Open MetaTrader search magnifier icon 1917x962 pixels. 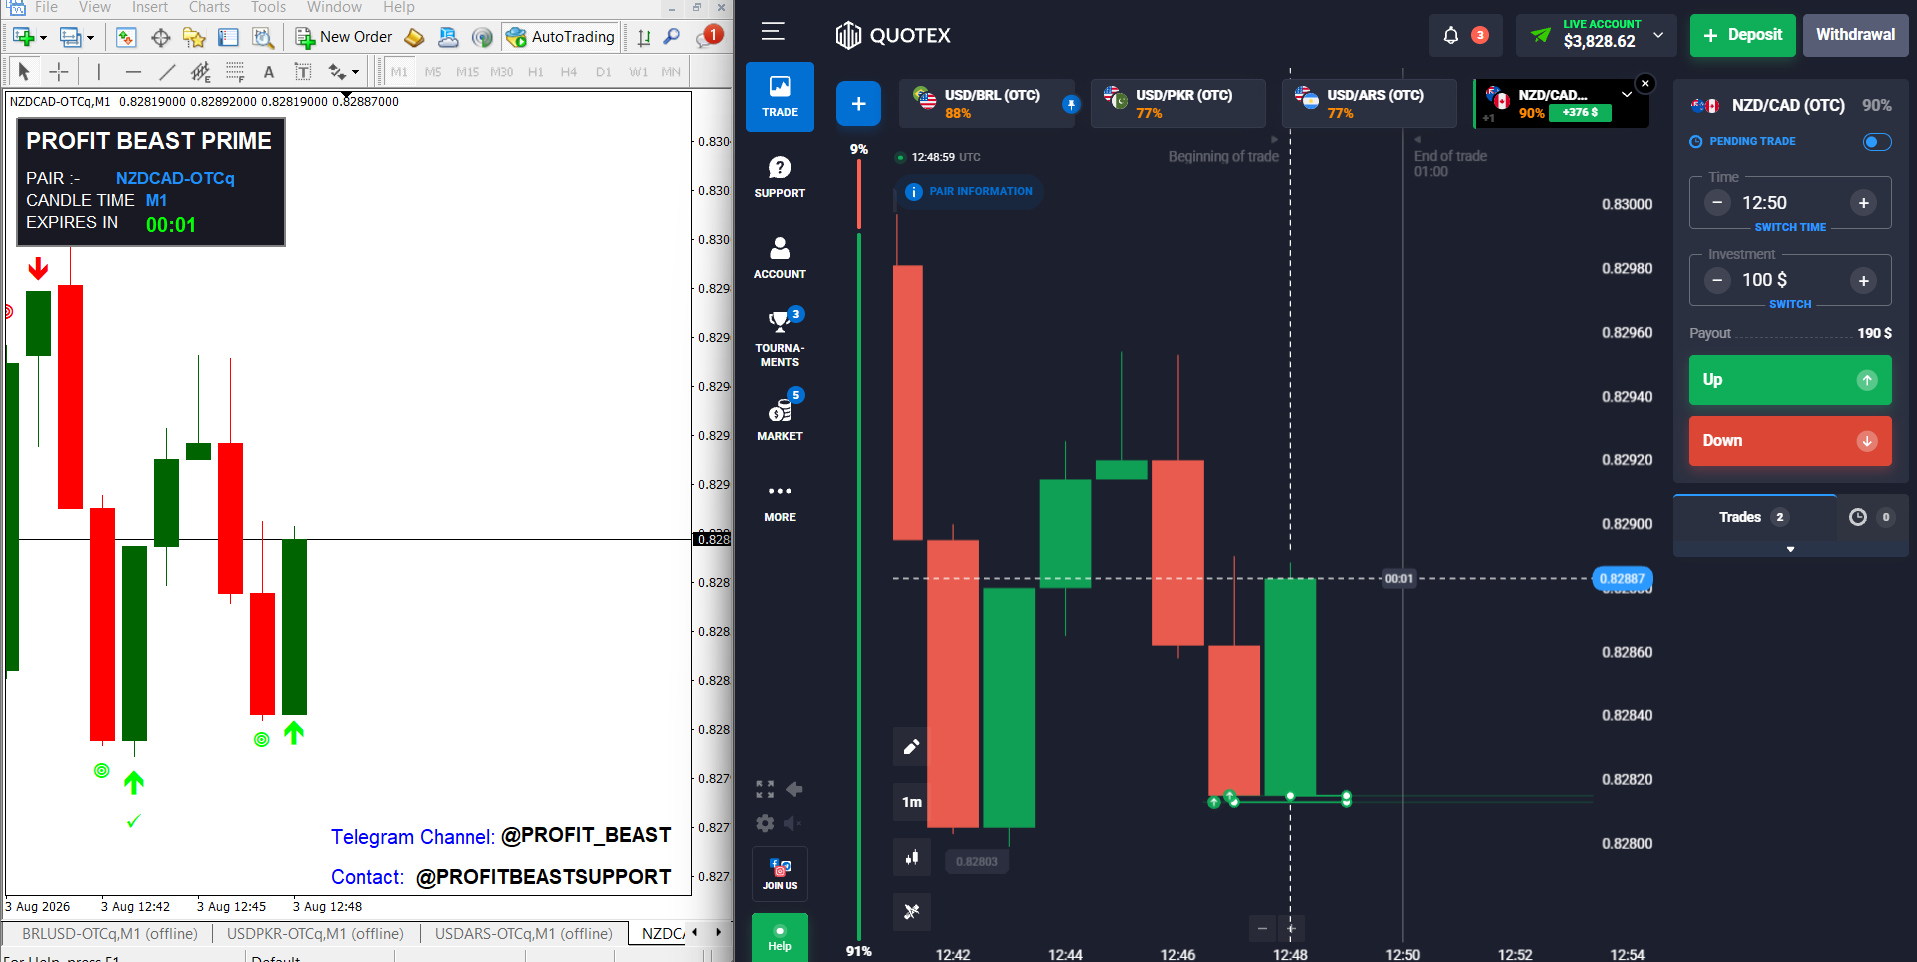click(672, 37)
